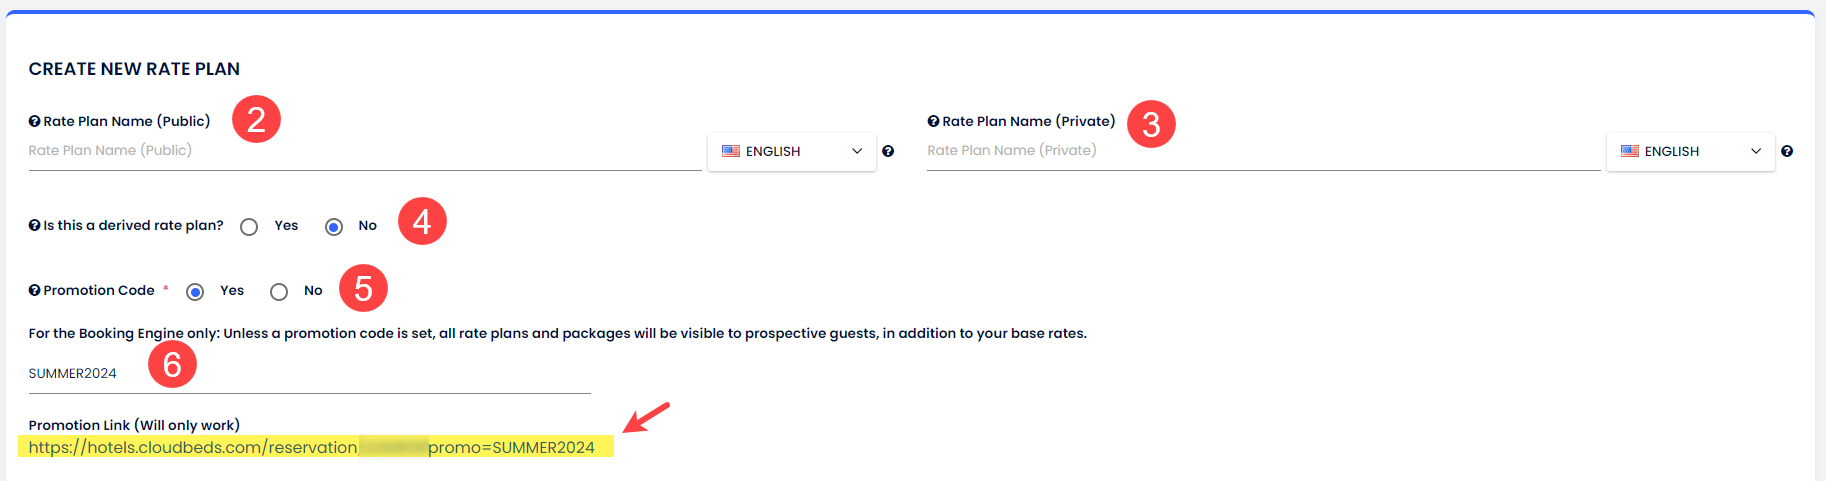Click help icon after public name language dropdown
The height and width of the screenshot is (481, 1826).
[x=888, y=151]
